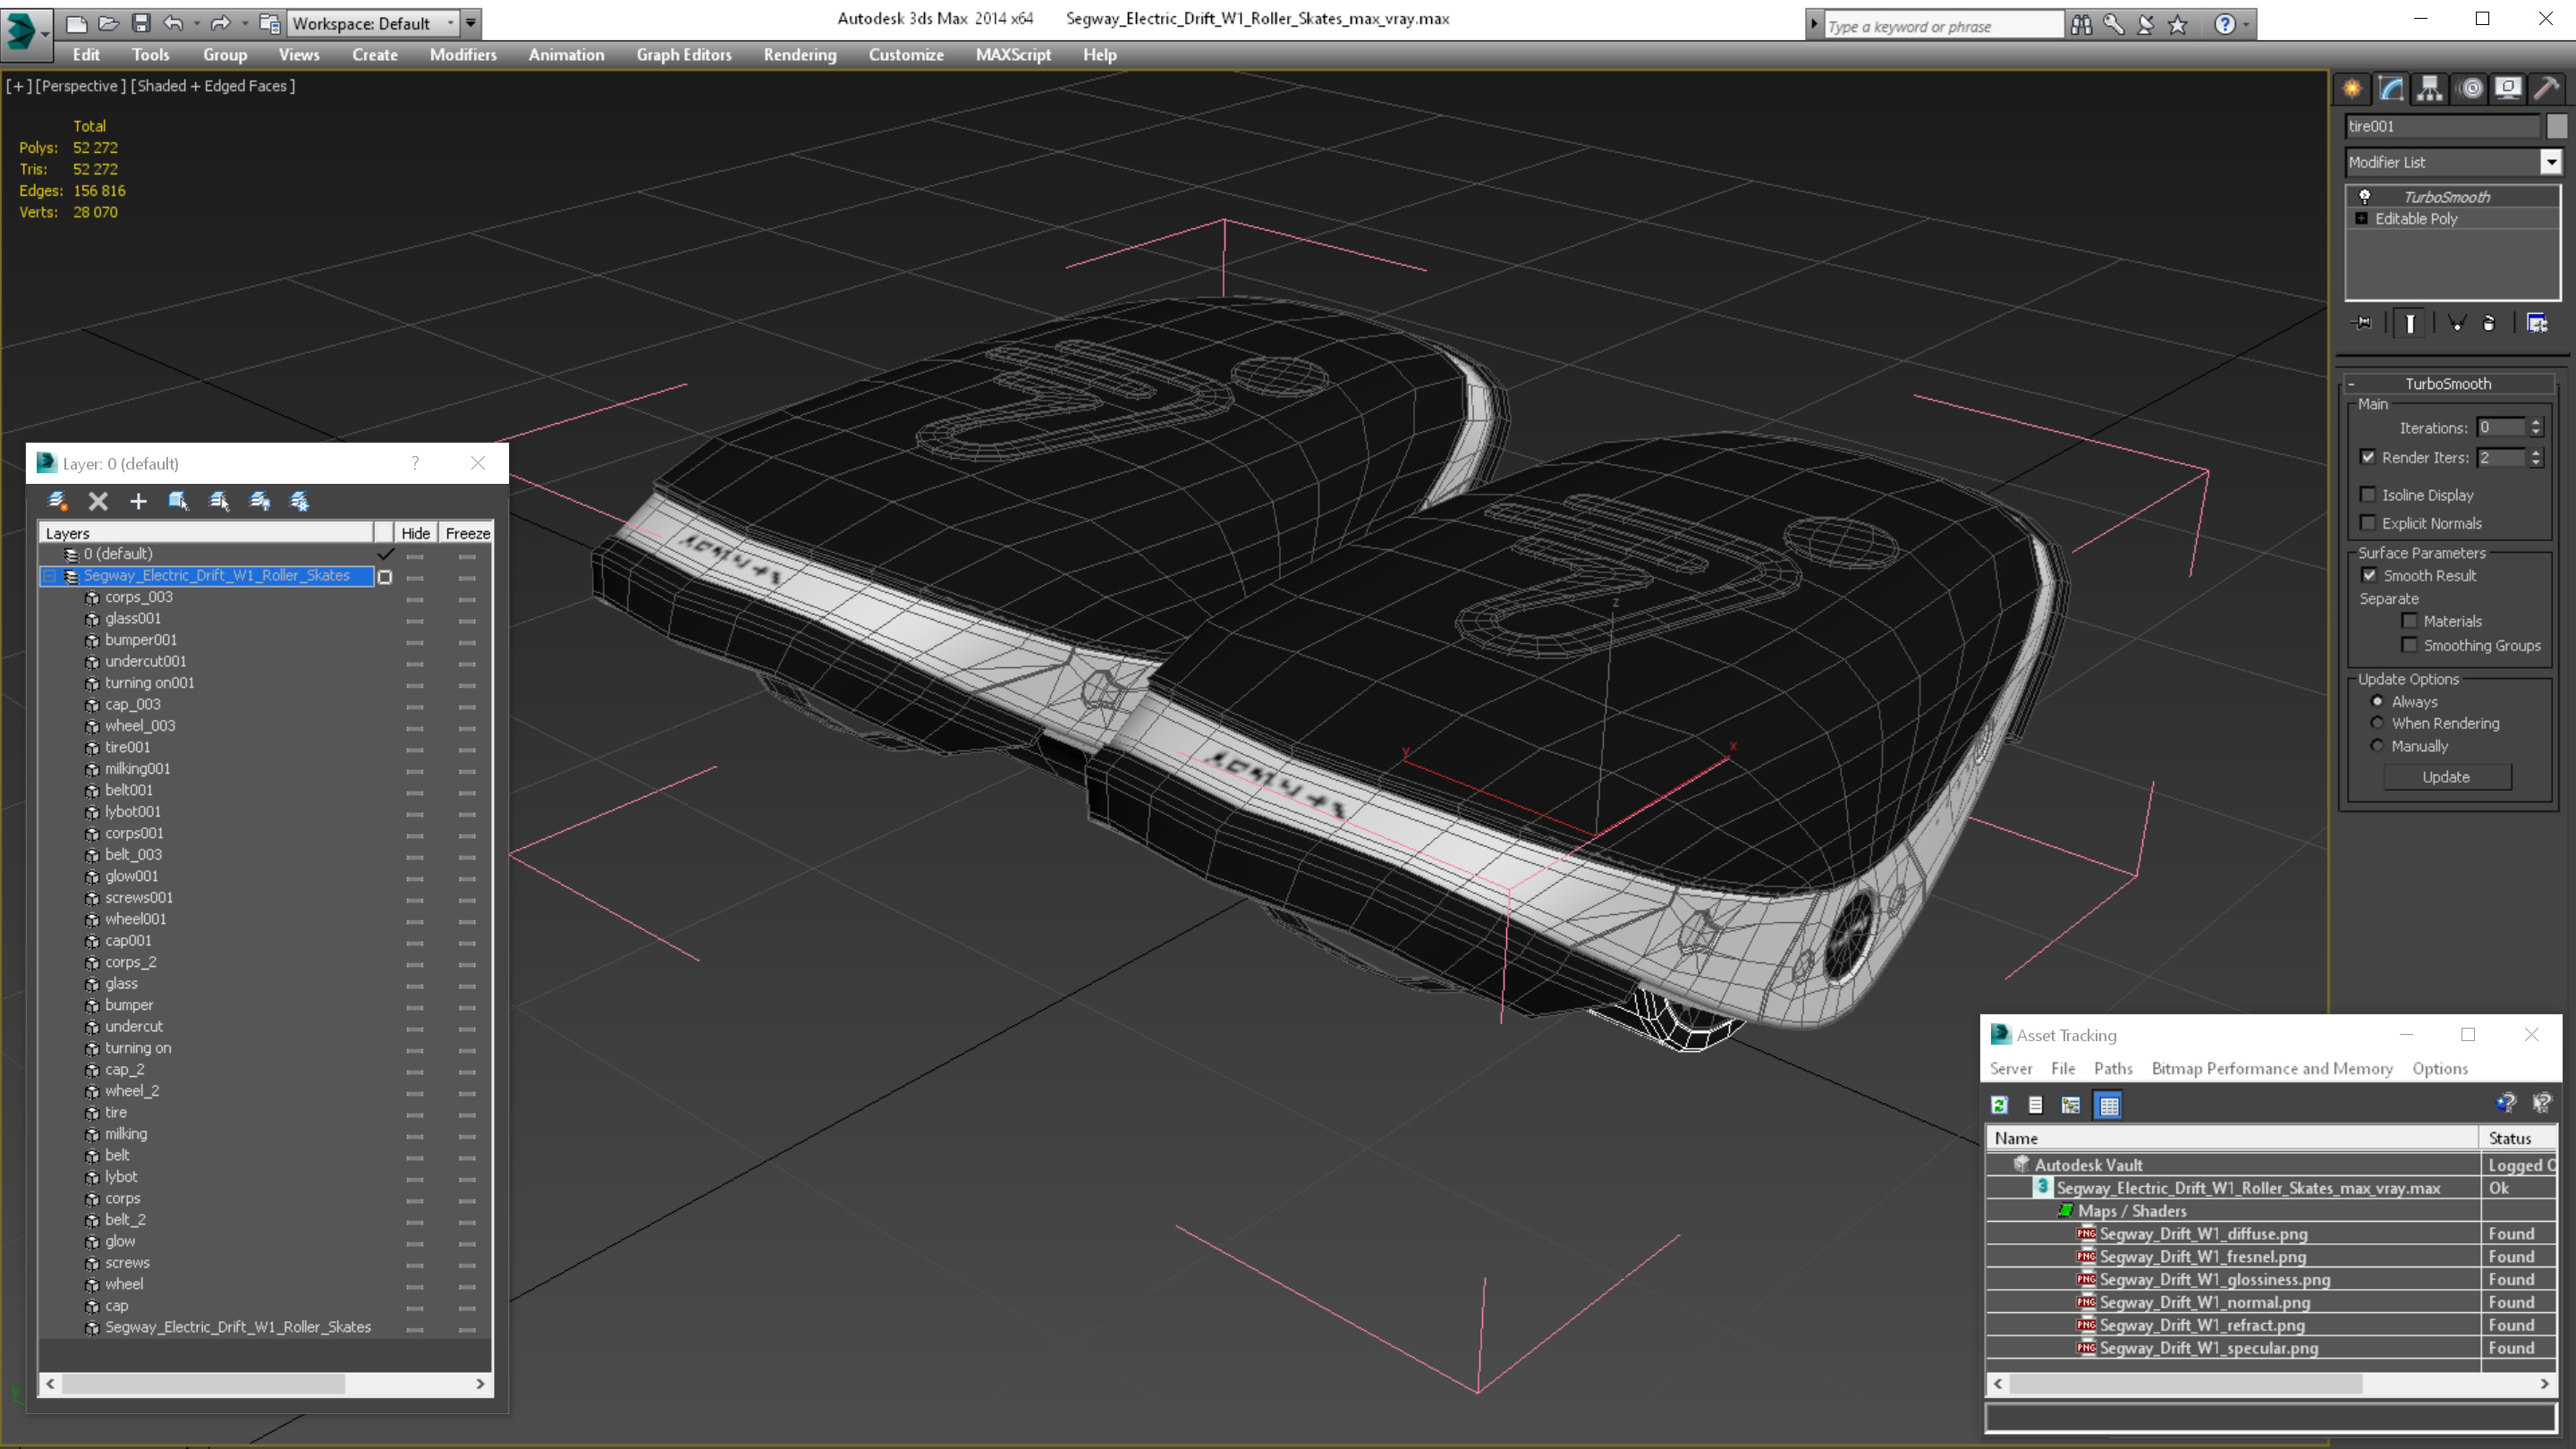Open the Rendering menu
The width and height of the screenshot is (2576, 1449).
(799, 55)
